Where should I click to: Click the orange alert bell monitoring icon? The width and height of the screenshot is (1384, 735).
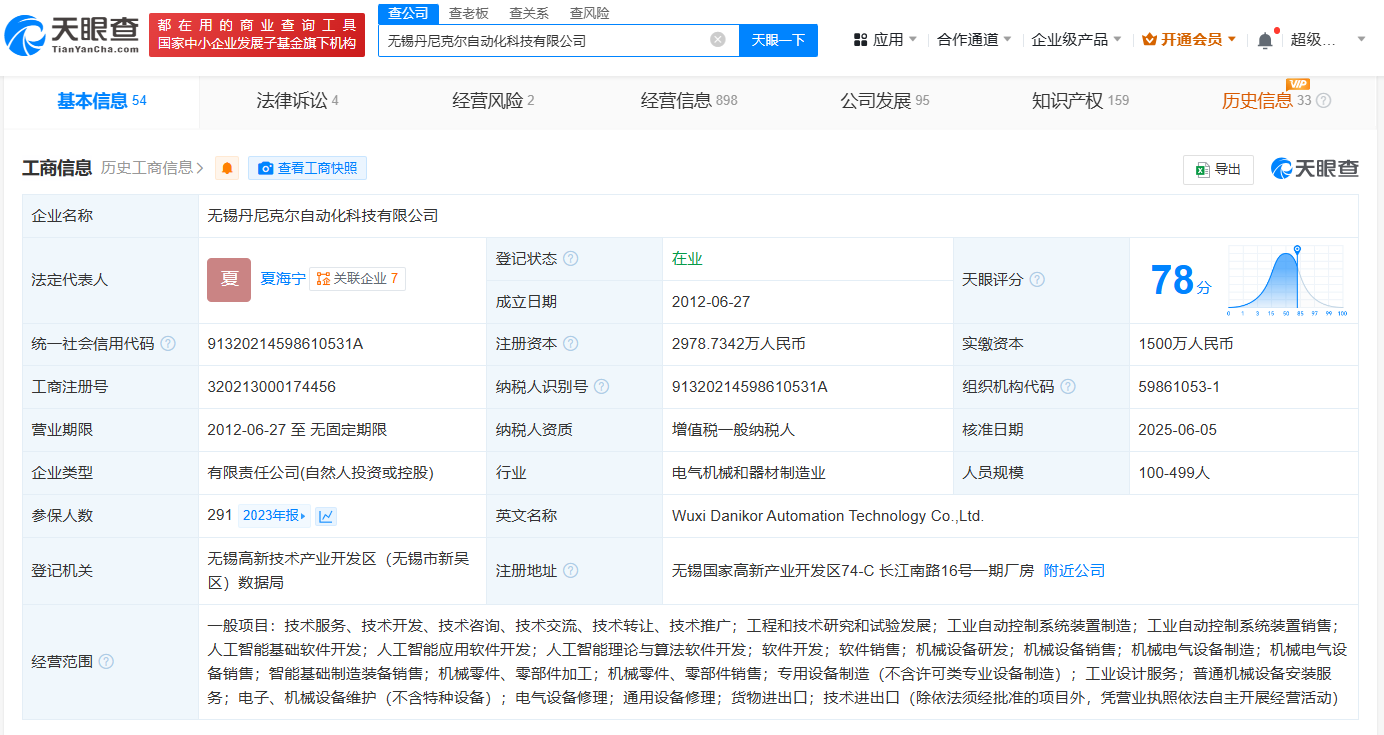(x=228, y=168)
